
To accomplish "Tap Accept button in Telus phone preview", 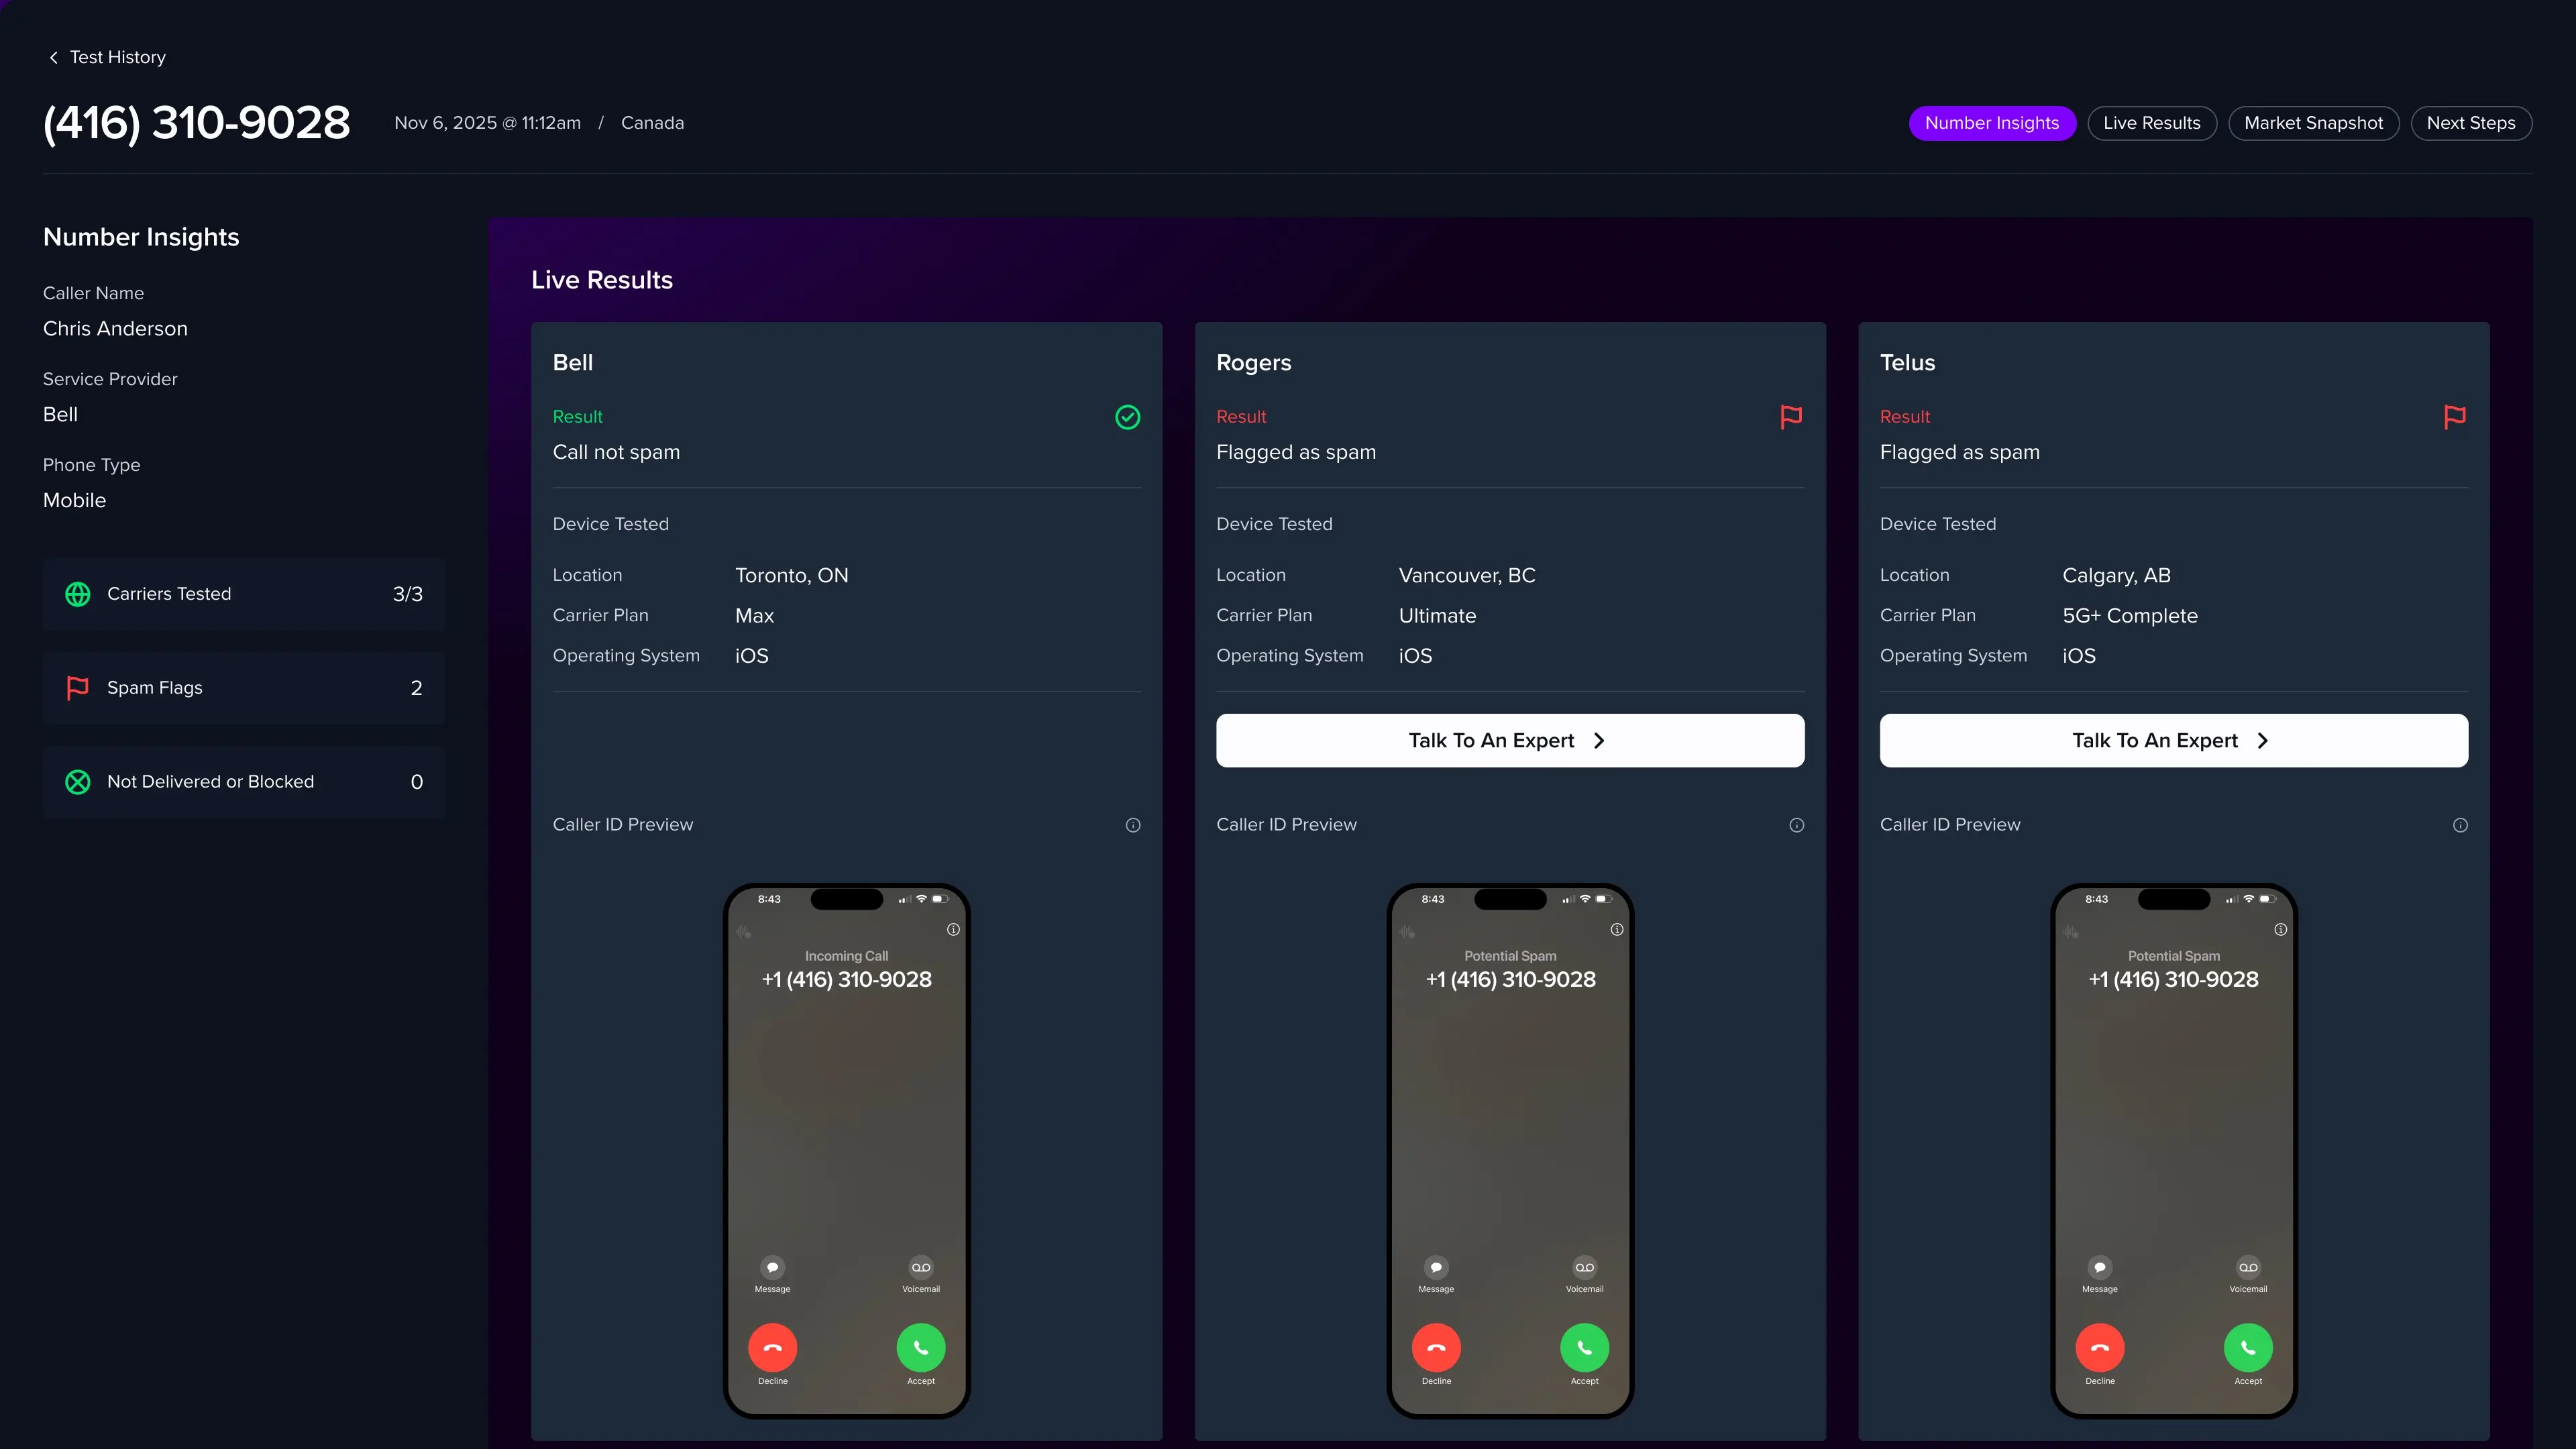I will coord(2248,1348).
